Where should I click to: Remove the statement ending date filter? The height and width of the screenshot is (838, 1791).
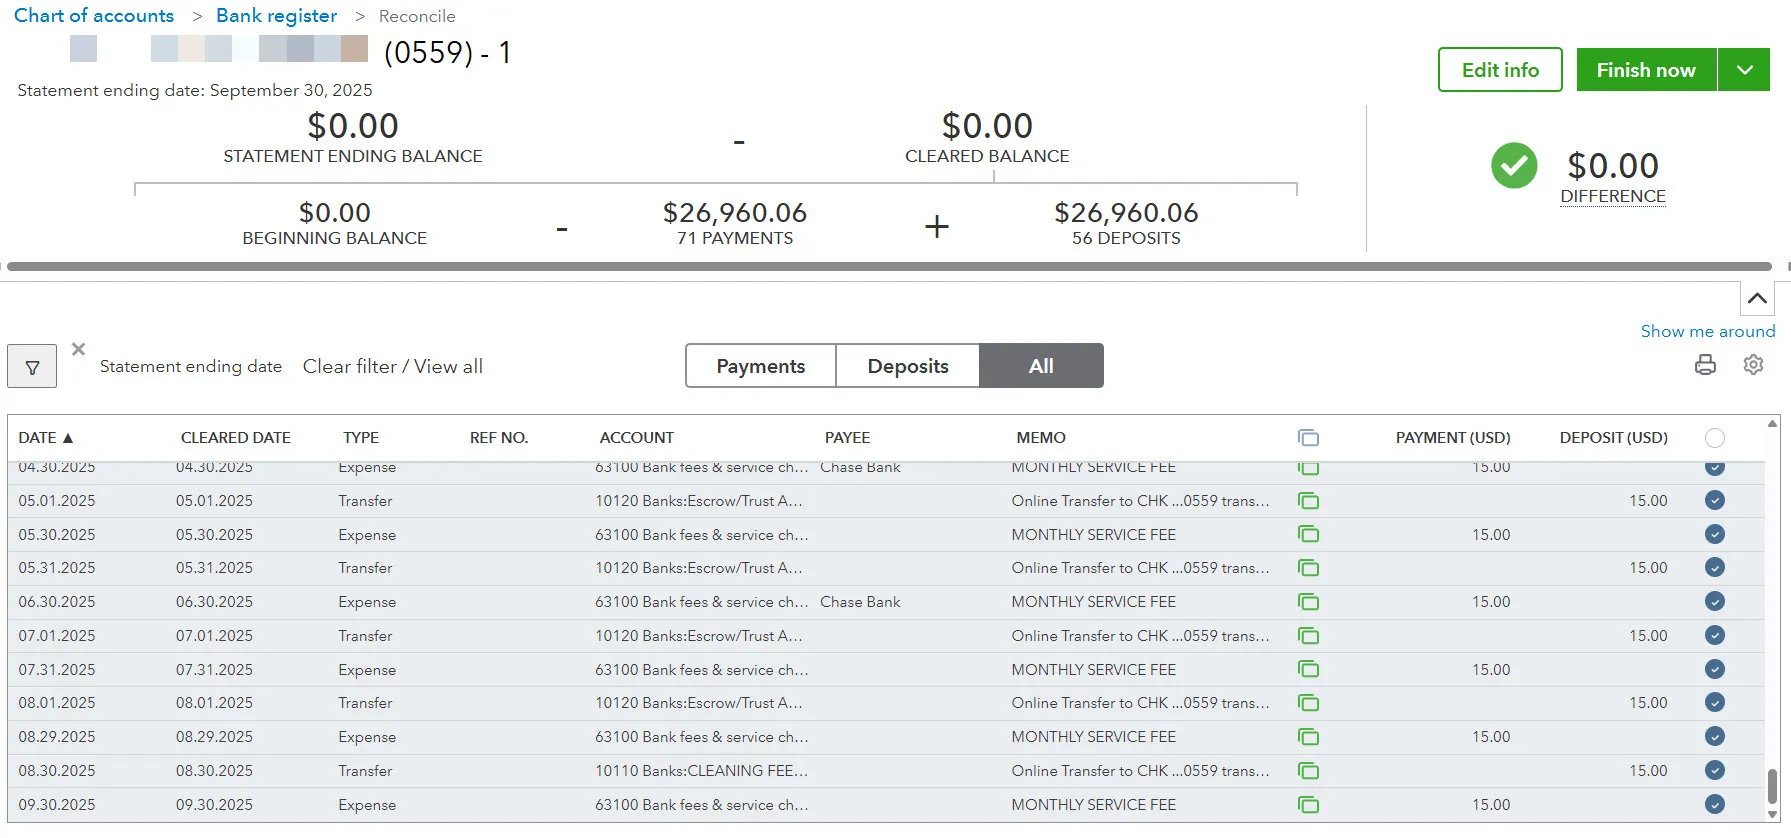coord(78,349)
